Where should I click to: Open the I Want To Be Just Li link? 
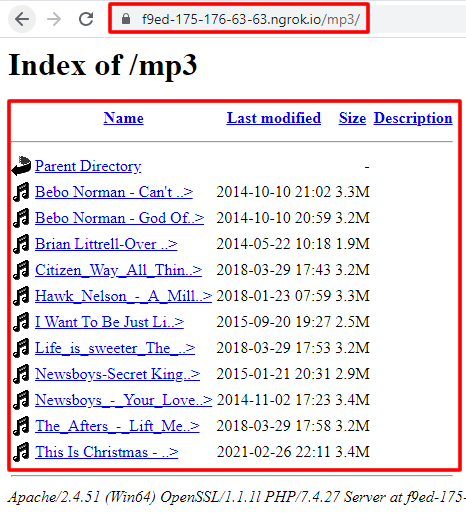109,322
